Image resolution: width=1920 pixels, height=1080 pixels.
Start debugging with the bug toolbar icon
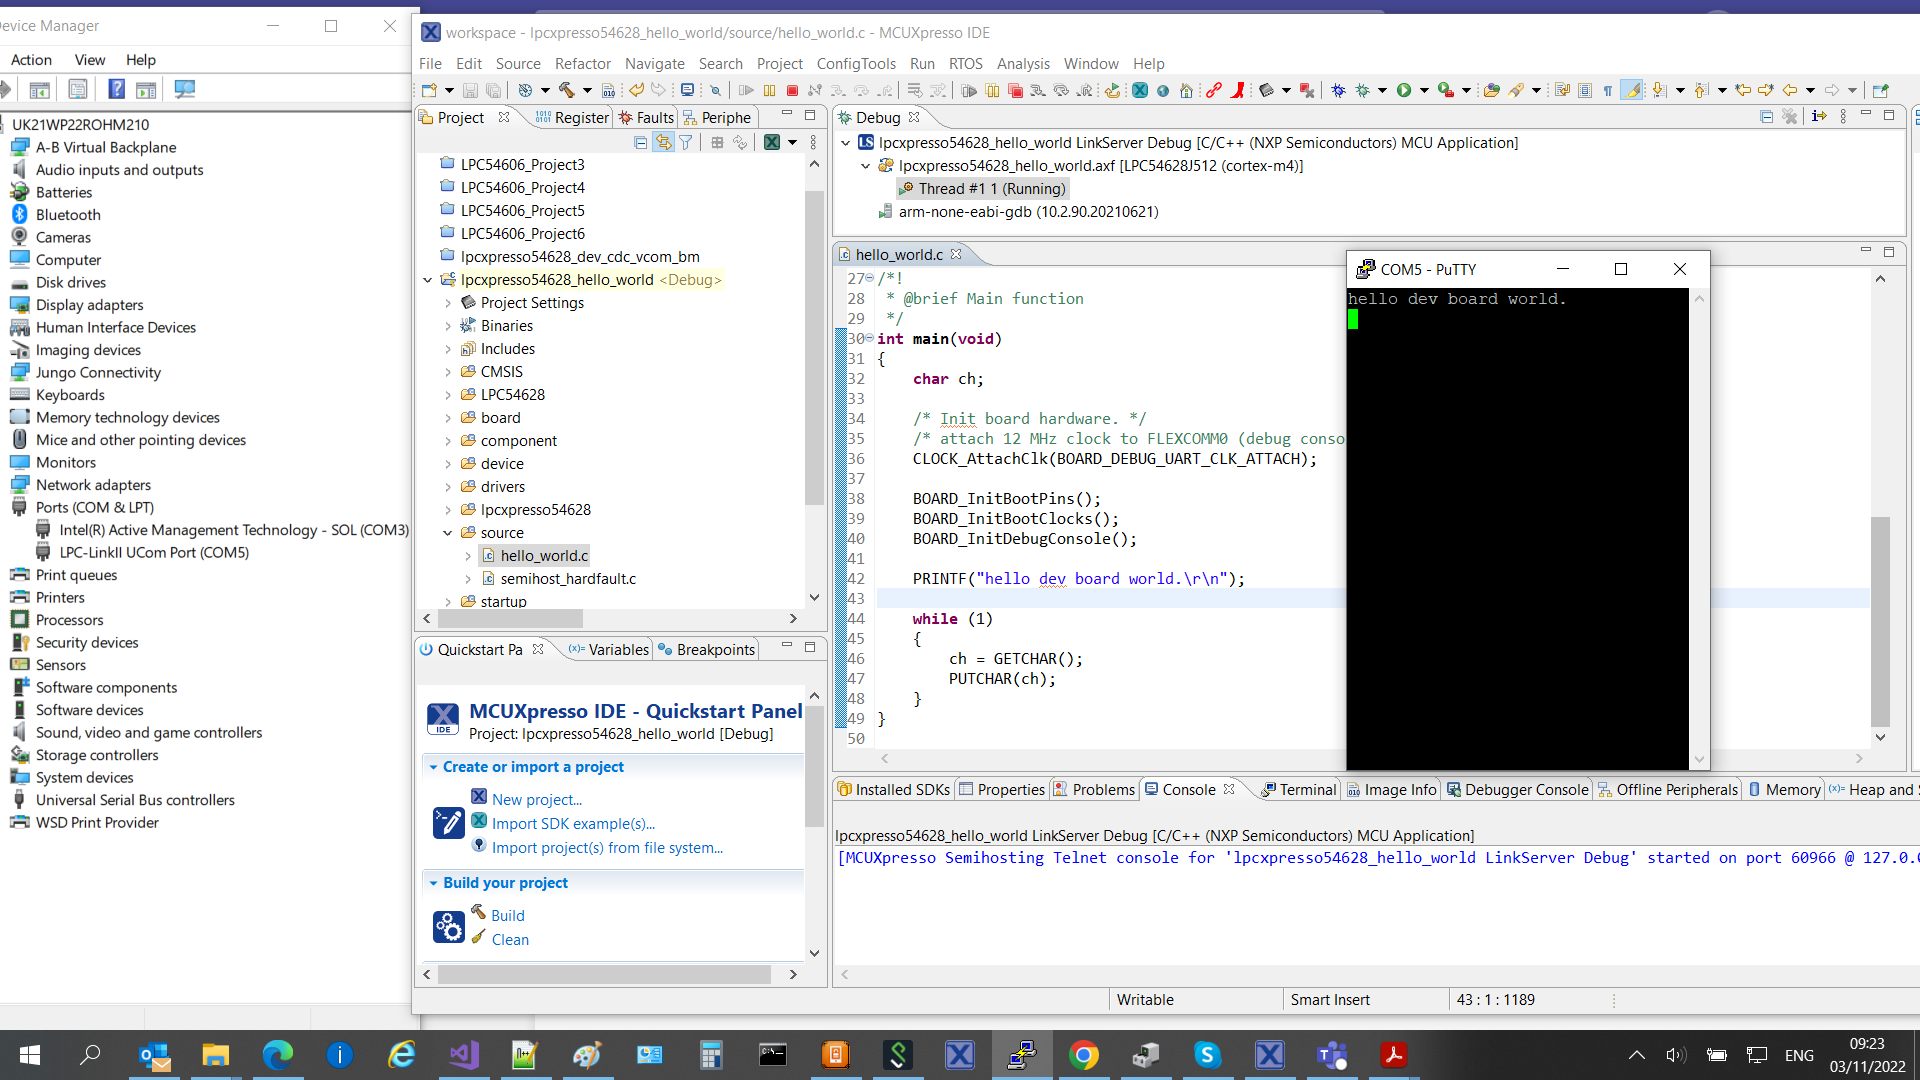point(1340,90)
